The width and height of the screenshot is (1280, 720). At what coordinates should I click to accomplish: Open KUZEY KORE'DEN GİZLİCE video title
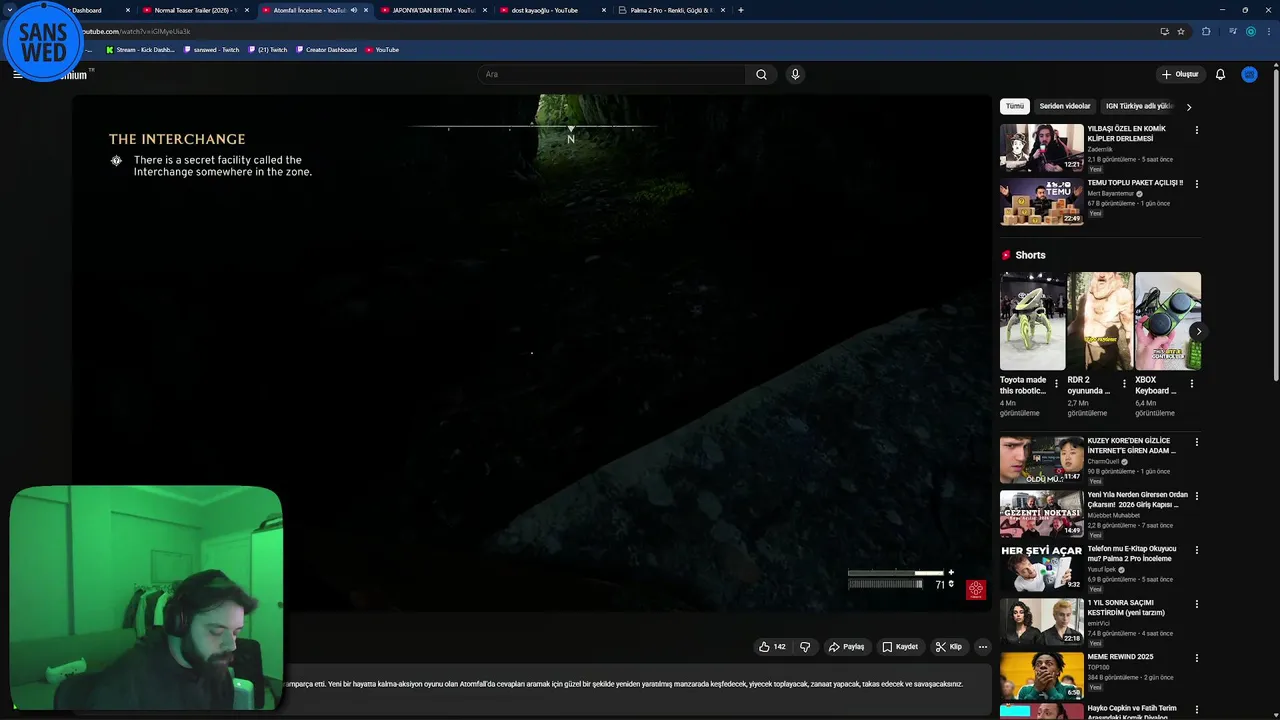(1132, 445)
